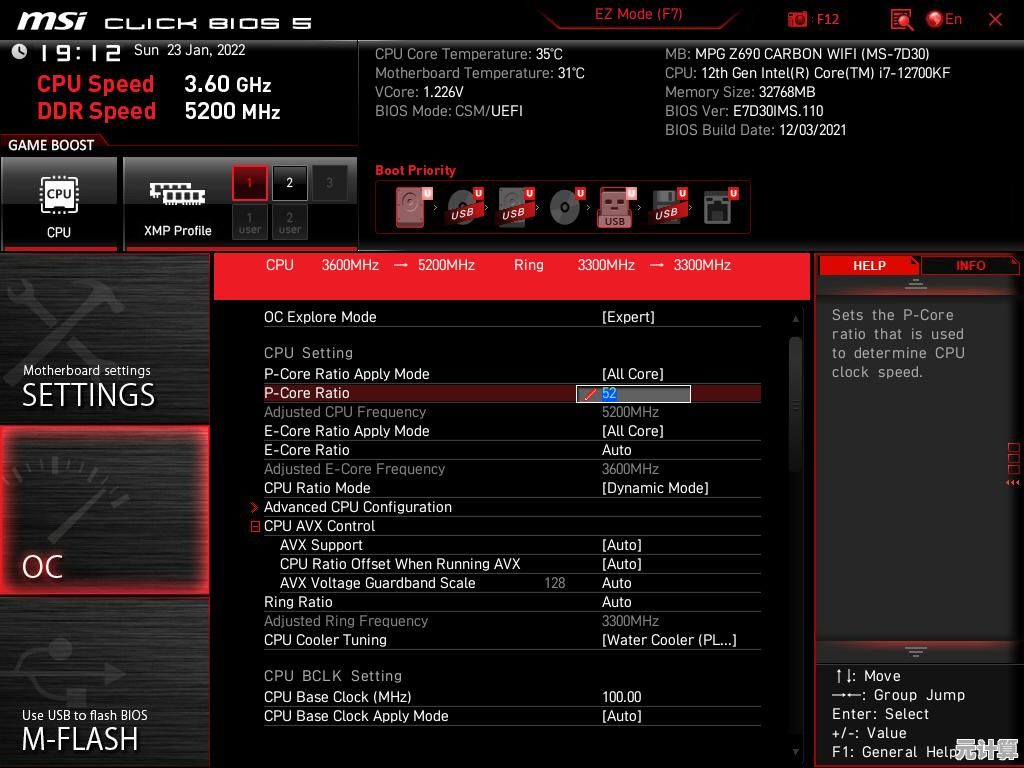Take a screenshot with the F12 camera icon

tap(797, 19)
